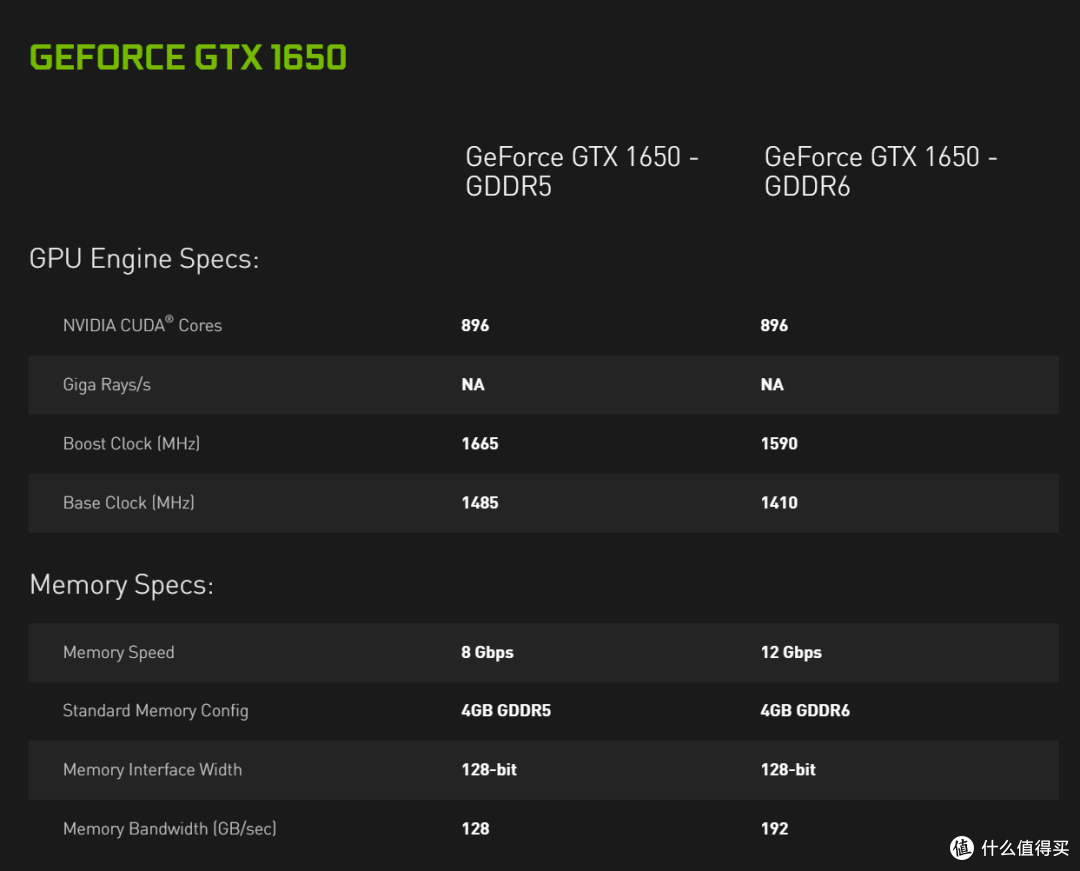Click the boost clock value 1665
Screen dimensions: 1080x871
(x=480, y=443)
